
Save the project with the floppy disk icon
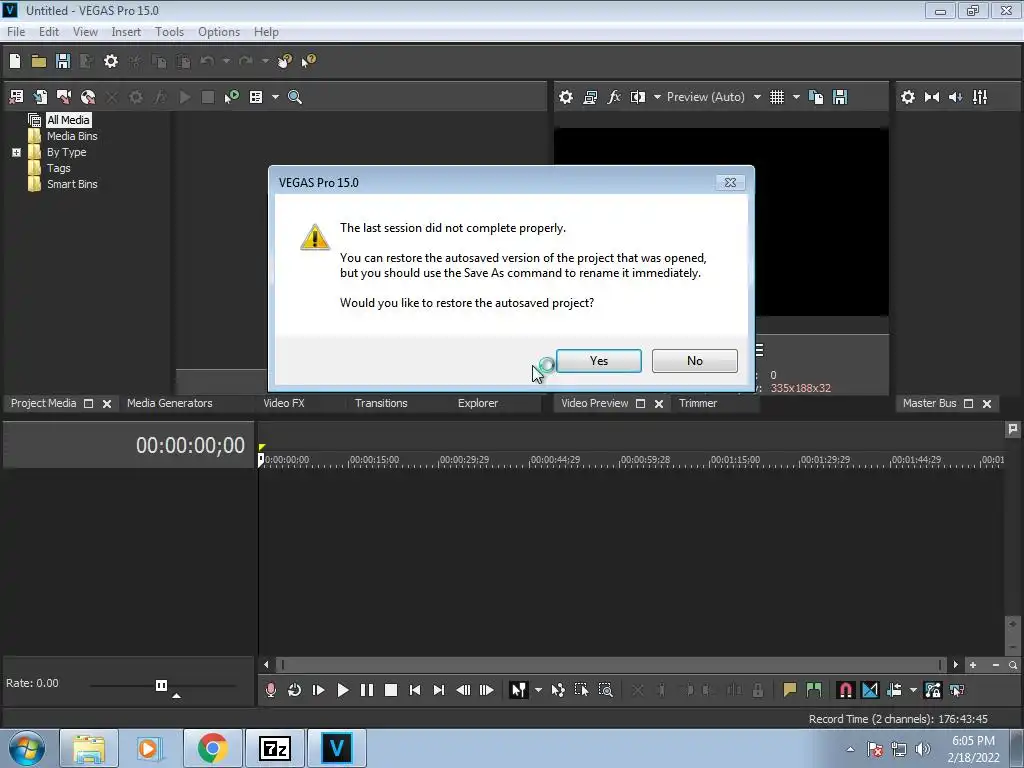click(63, 61)
